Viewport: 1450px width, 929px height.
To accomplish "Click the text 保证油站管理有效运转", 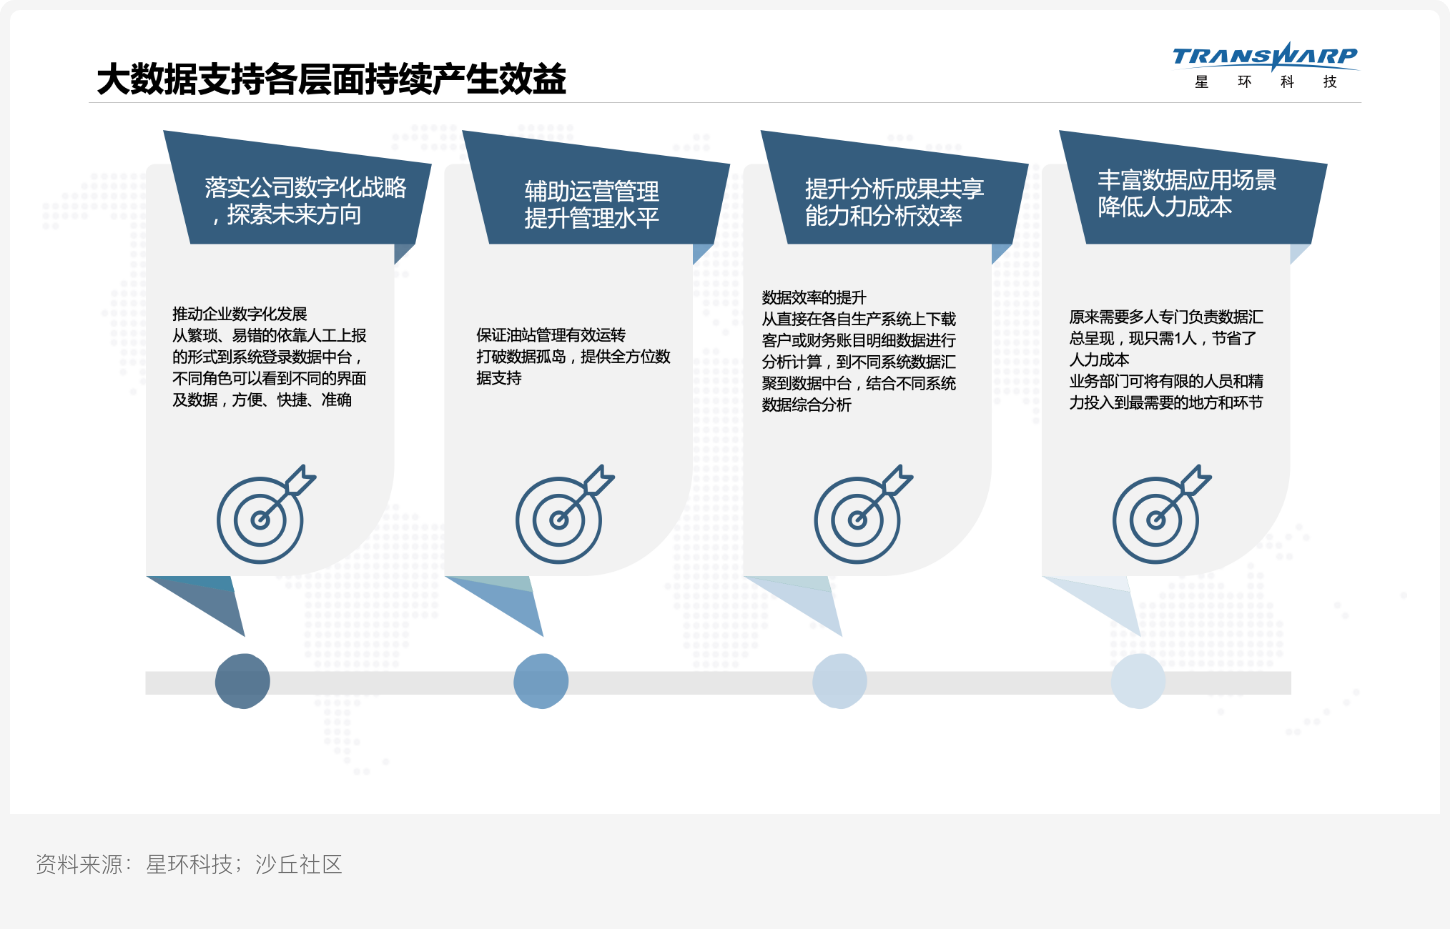I will pyautogui.click(x=551, y=335).
